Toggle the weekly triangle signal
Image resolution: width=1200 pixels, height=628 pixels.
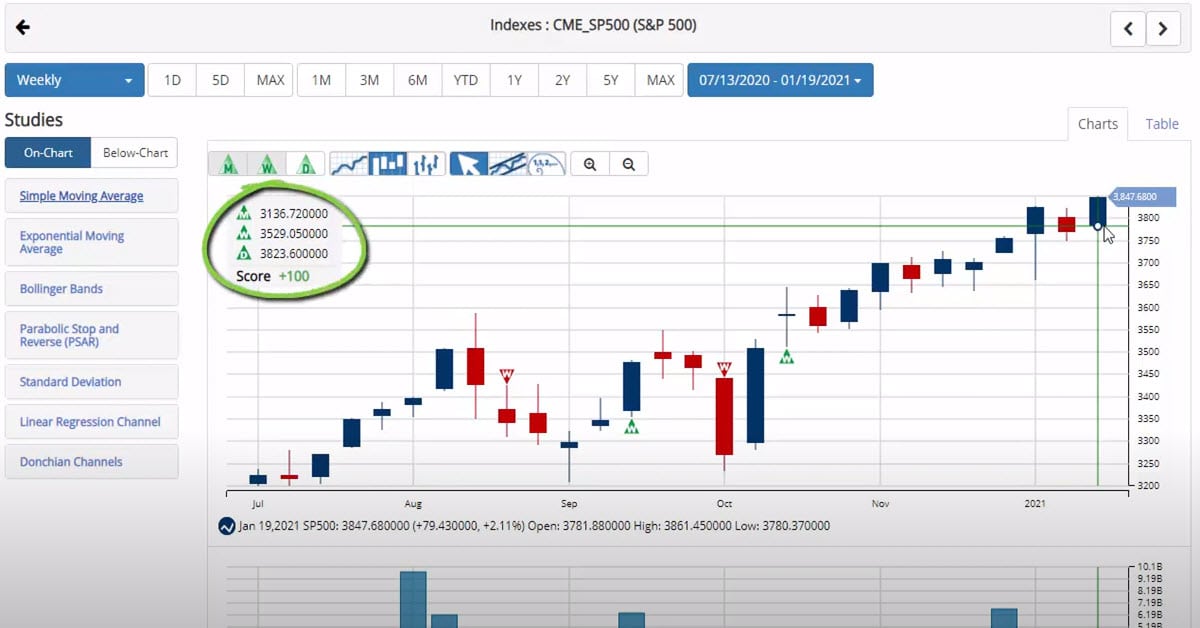[267, 164]
